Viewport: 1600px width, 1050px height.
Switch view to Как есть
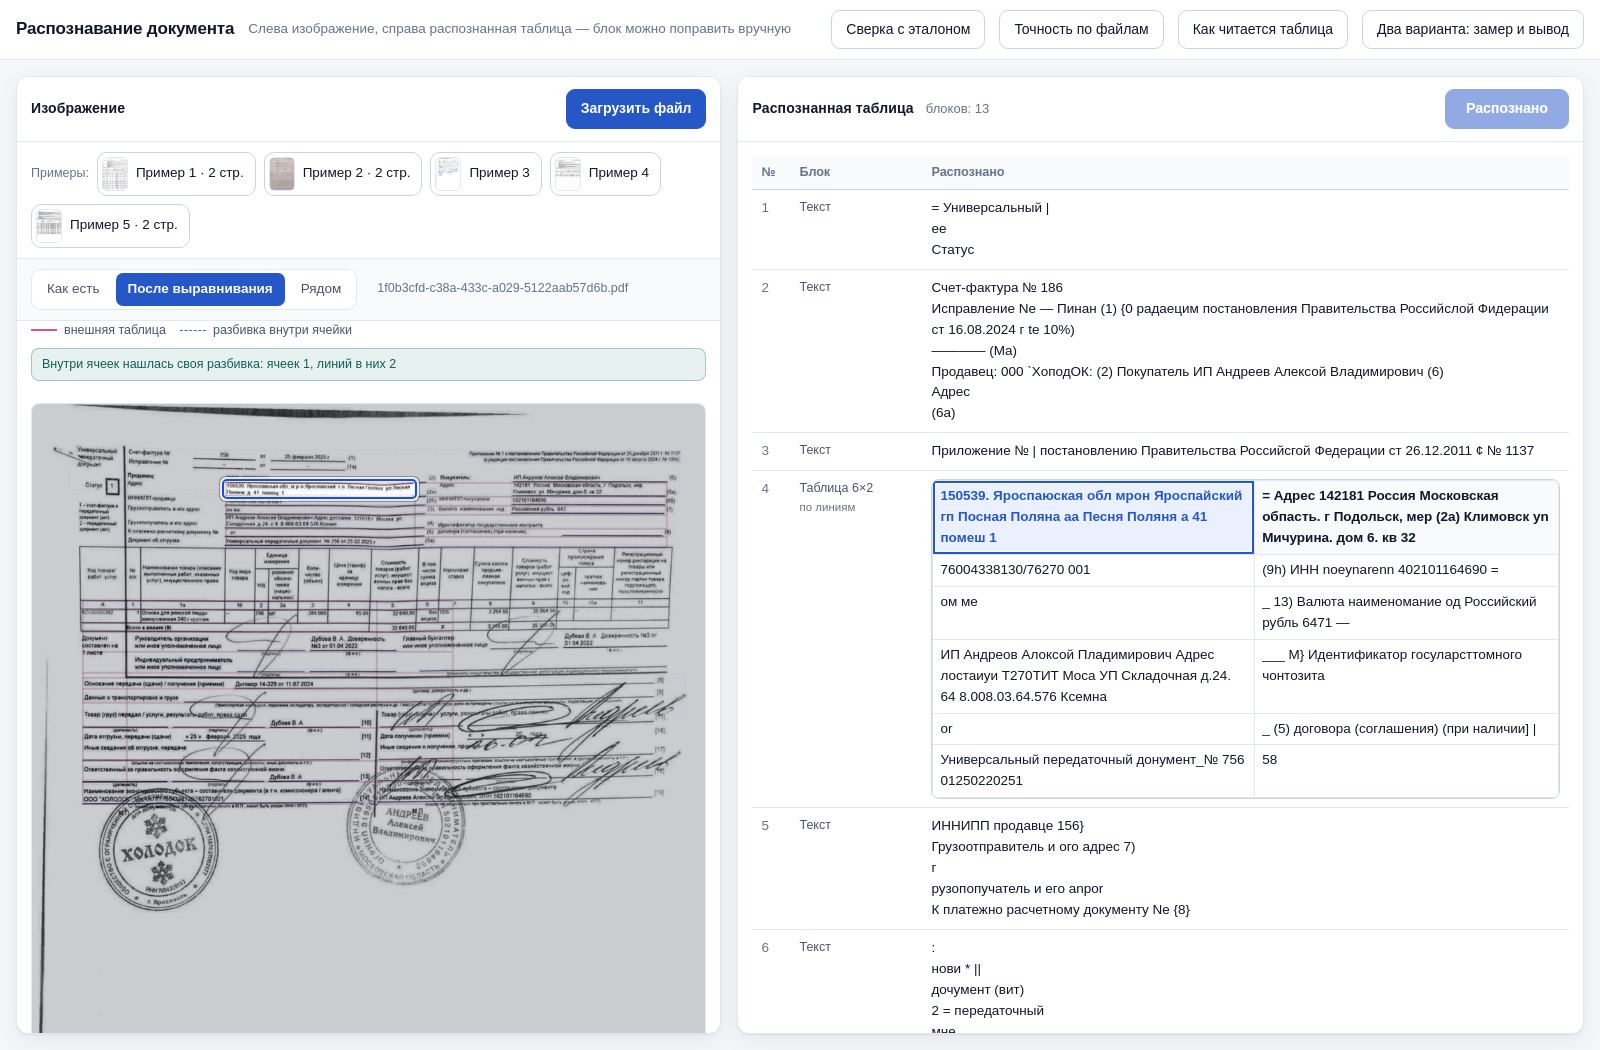click(73, 289)
